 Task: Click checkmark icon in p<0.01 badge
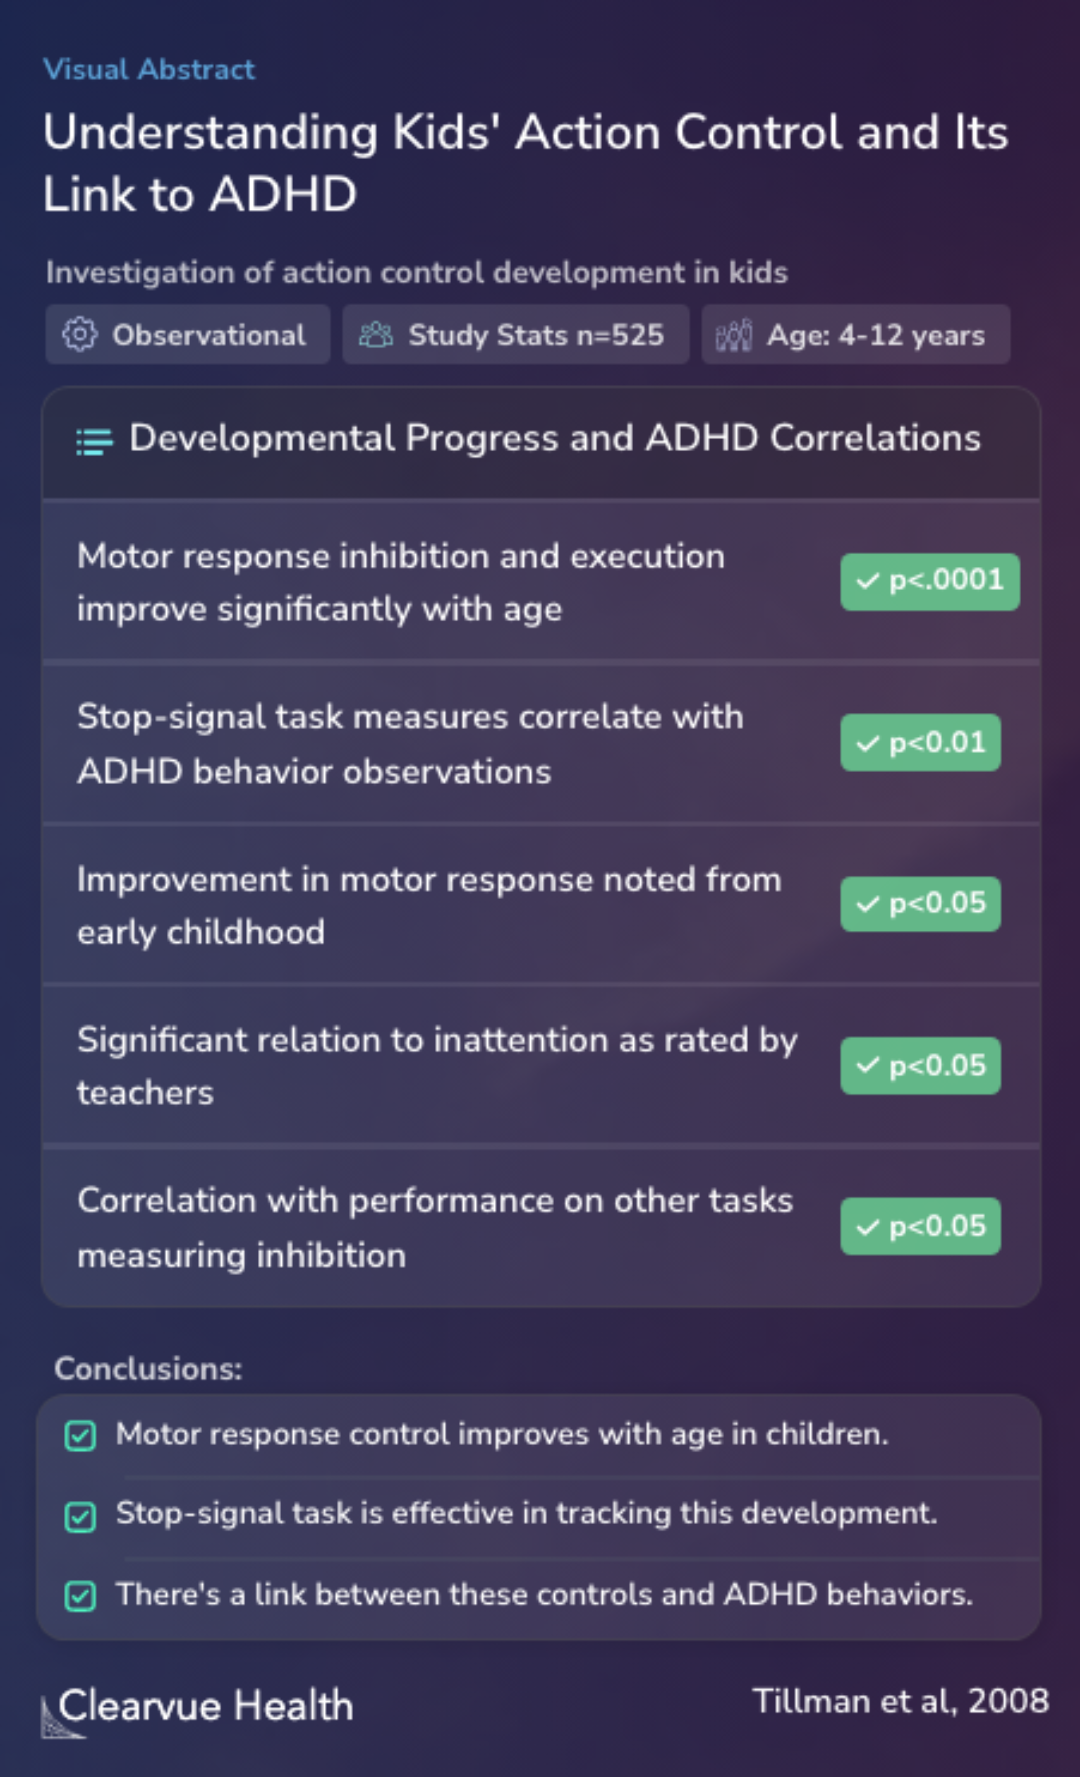point(868,743)
